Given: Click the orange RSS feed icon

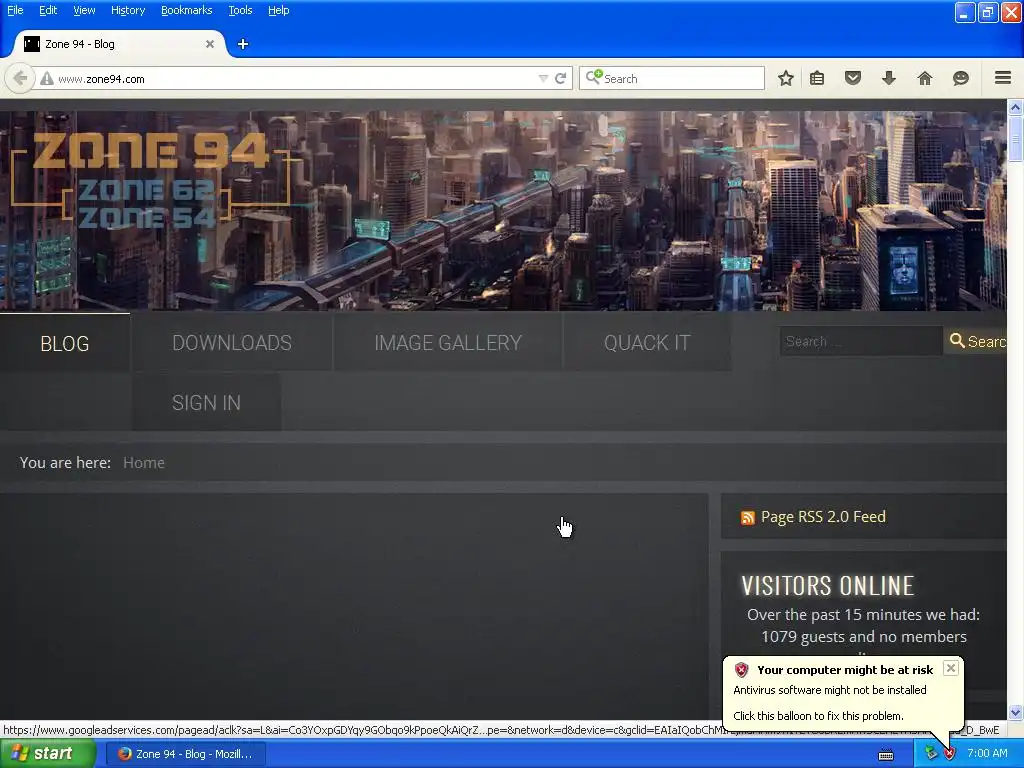Looking at the screenshot, I should (x=748, y=518).
